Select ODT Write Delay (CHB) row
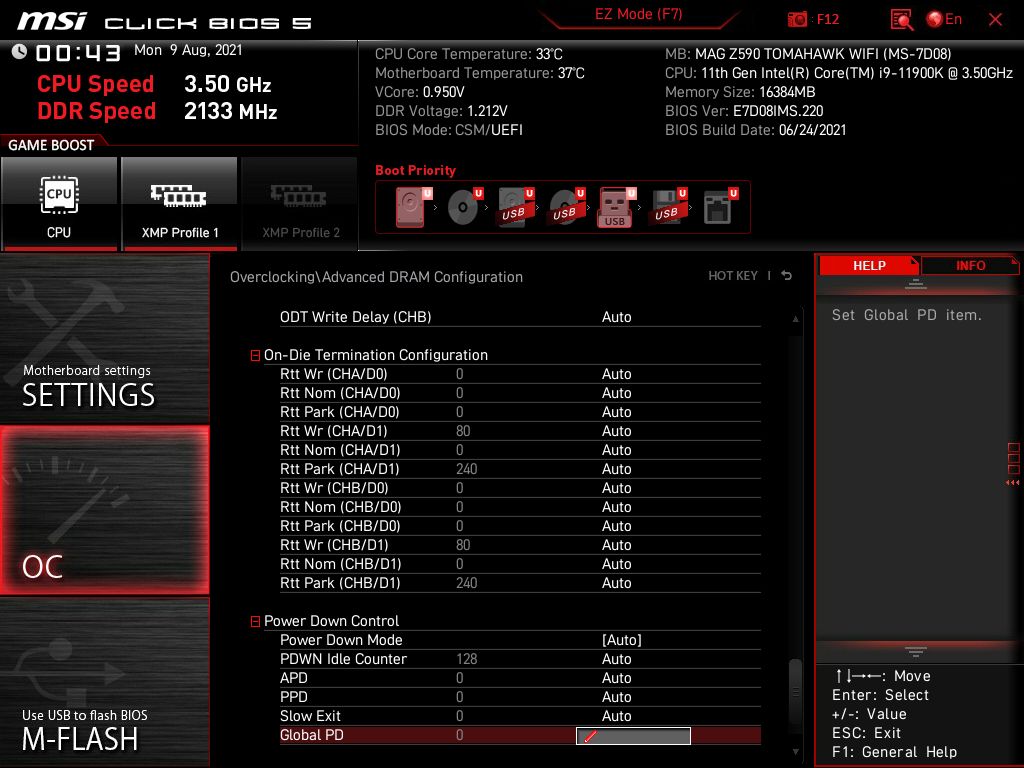 520,317
